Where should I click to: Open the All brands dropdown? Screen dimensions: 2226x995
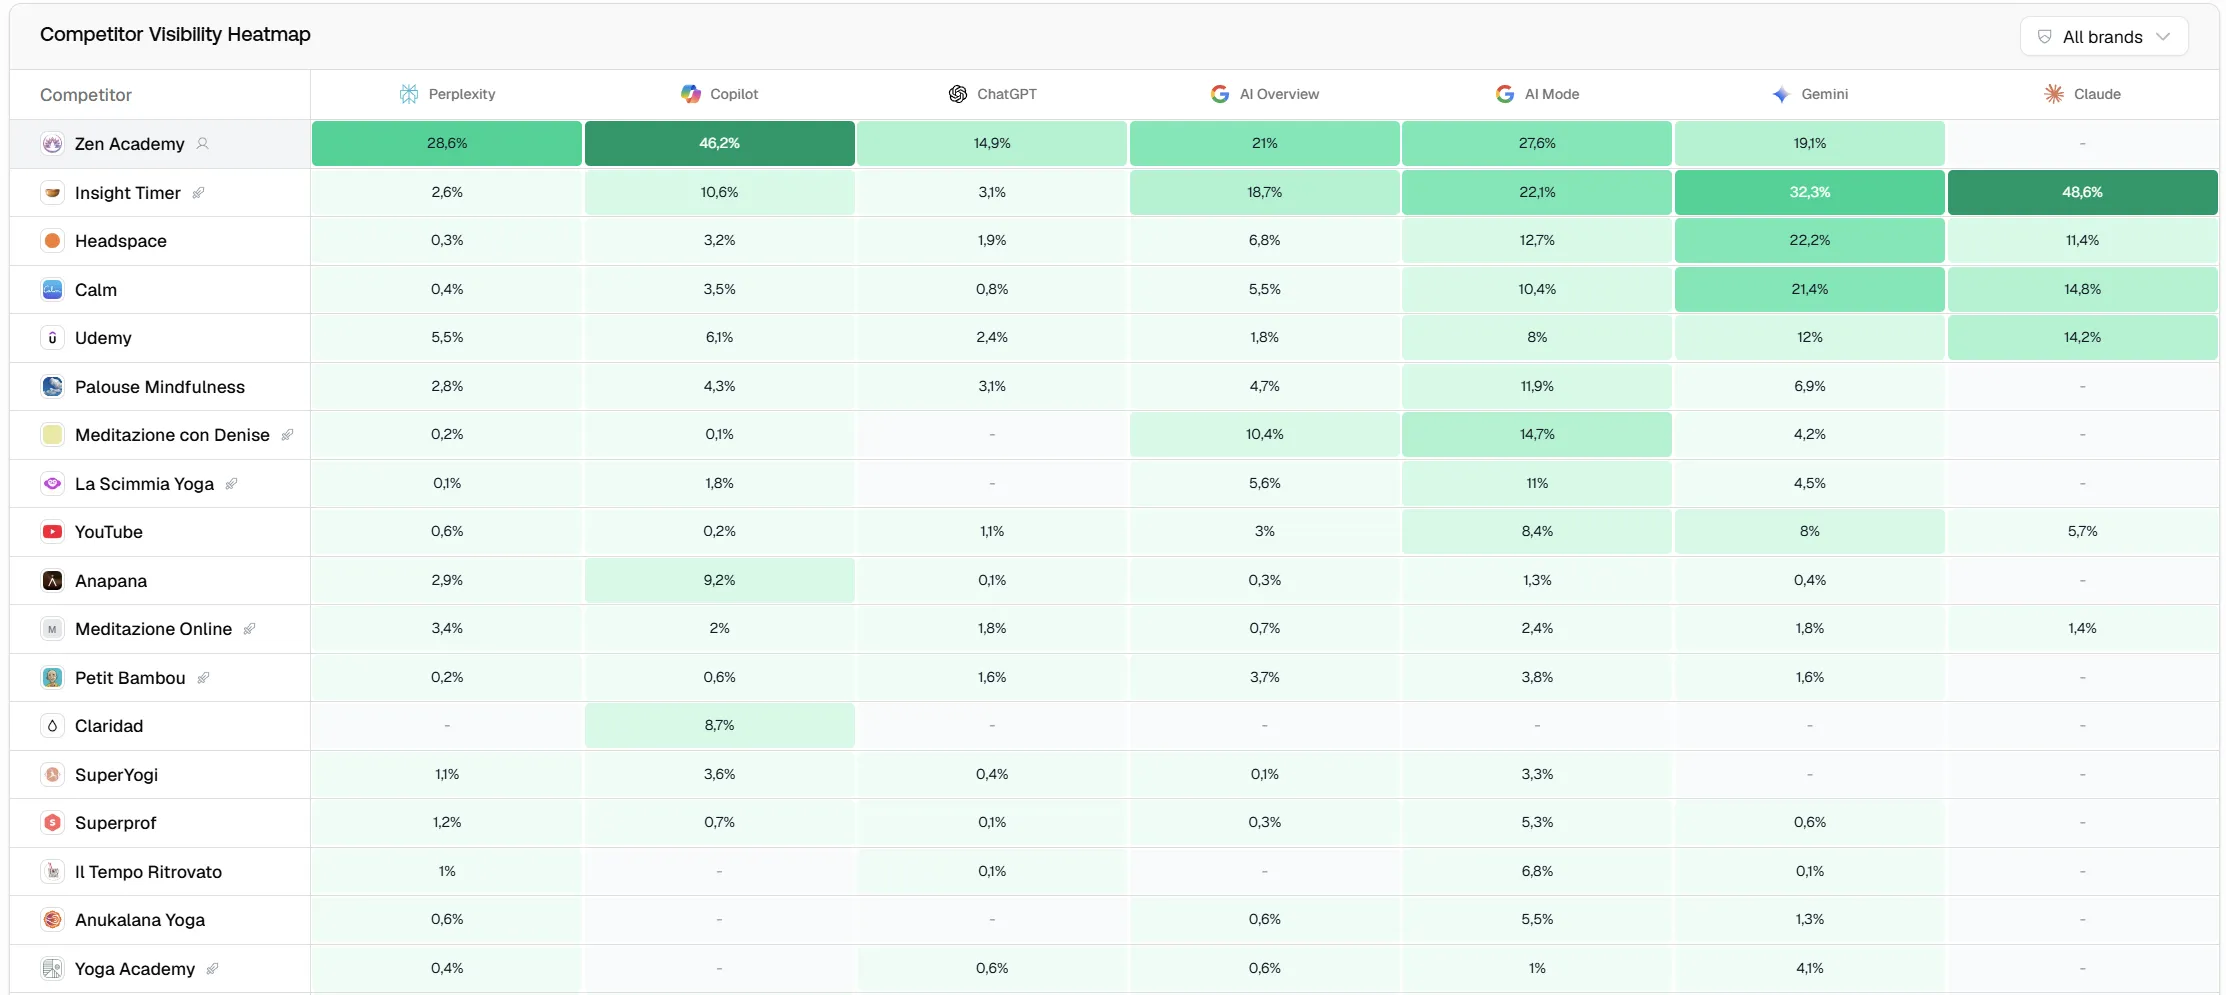[2103, 37]
